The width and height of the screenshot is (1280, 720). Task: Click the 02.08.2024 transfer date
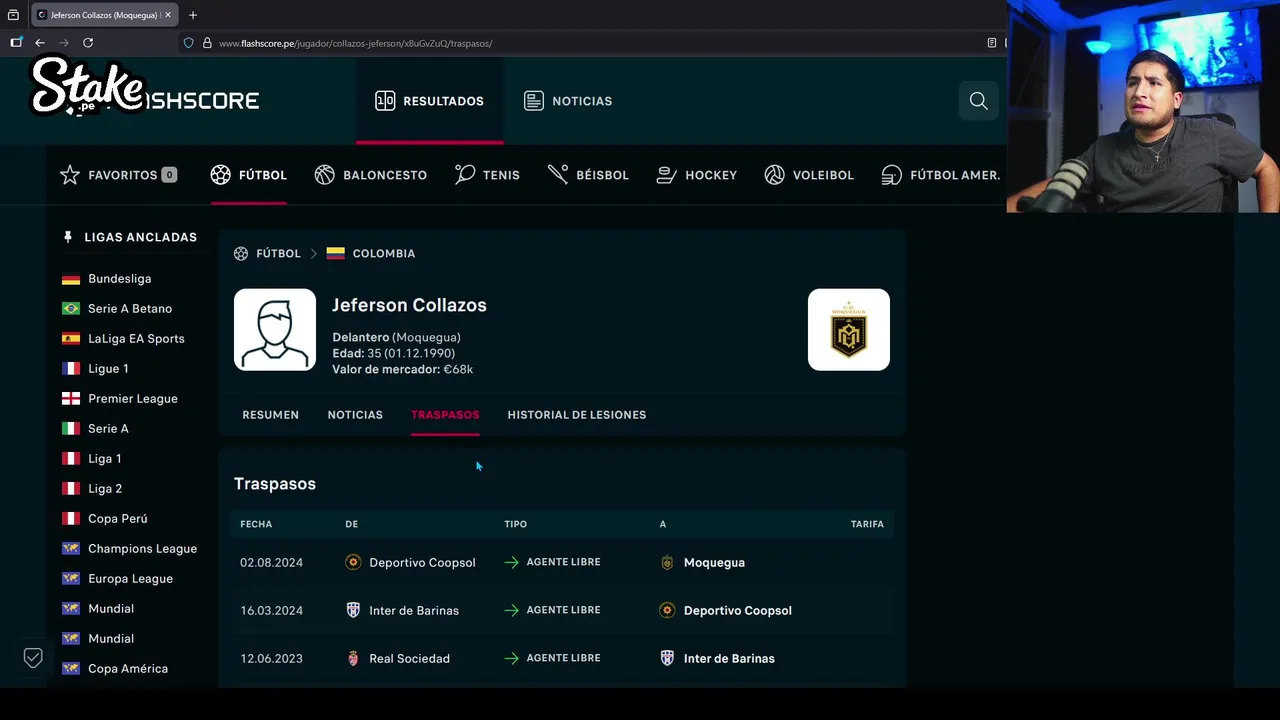tap(271, 563)
